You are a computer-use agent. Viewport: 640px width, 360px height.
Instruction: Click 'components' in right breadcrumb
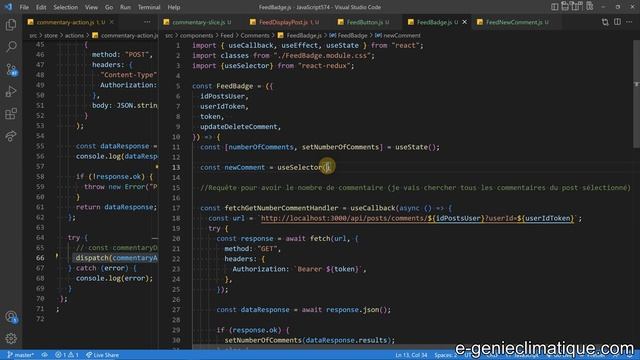pos(197,36)
